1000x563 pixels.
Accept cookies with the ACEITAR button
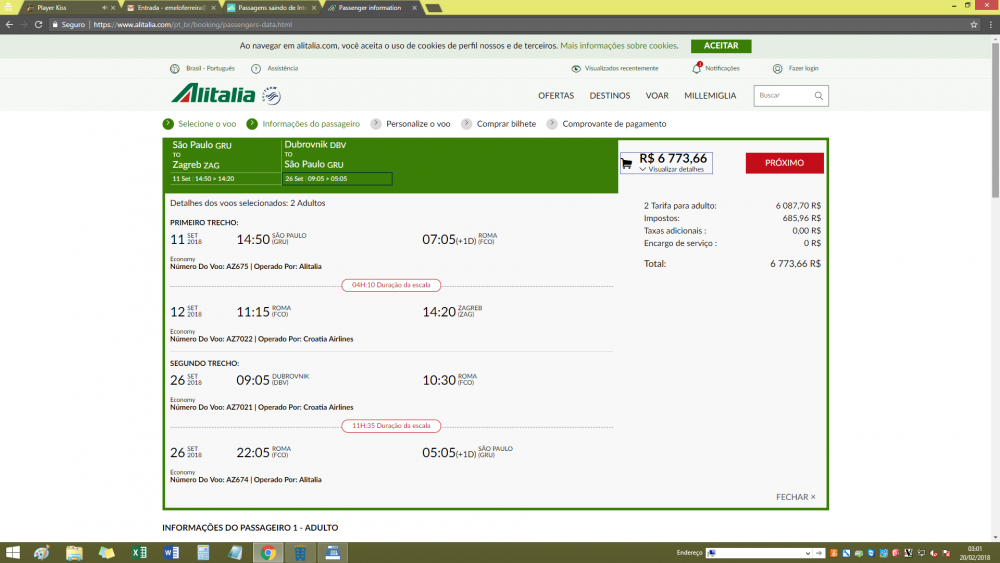pyautogui.click(x=720, y=46)
